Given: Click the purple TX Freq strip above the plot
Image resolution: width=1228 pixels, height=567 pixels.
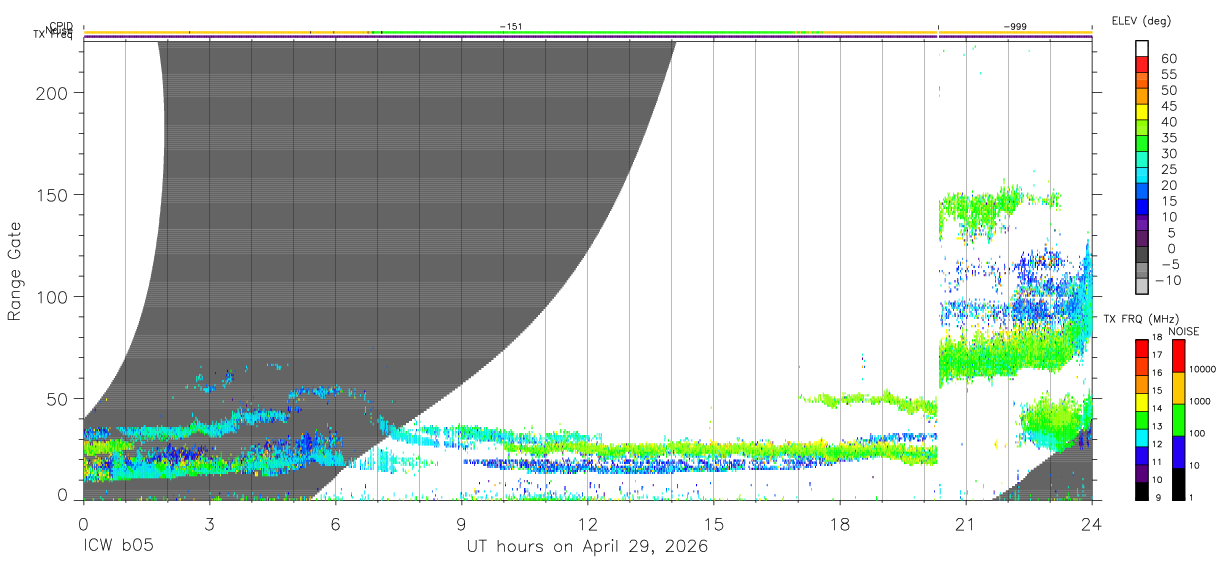Looking at the screenshot, I should (588, 38).
